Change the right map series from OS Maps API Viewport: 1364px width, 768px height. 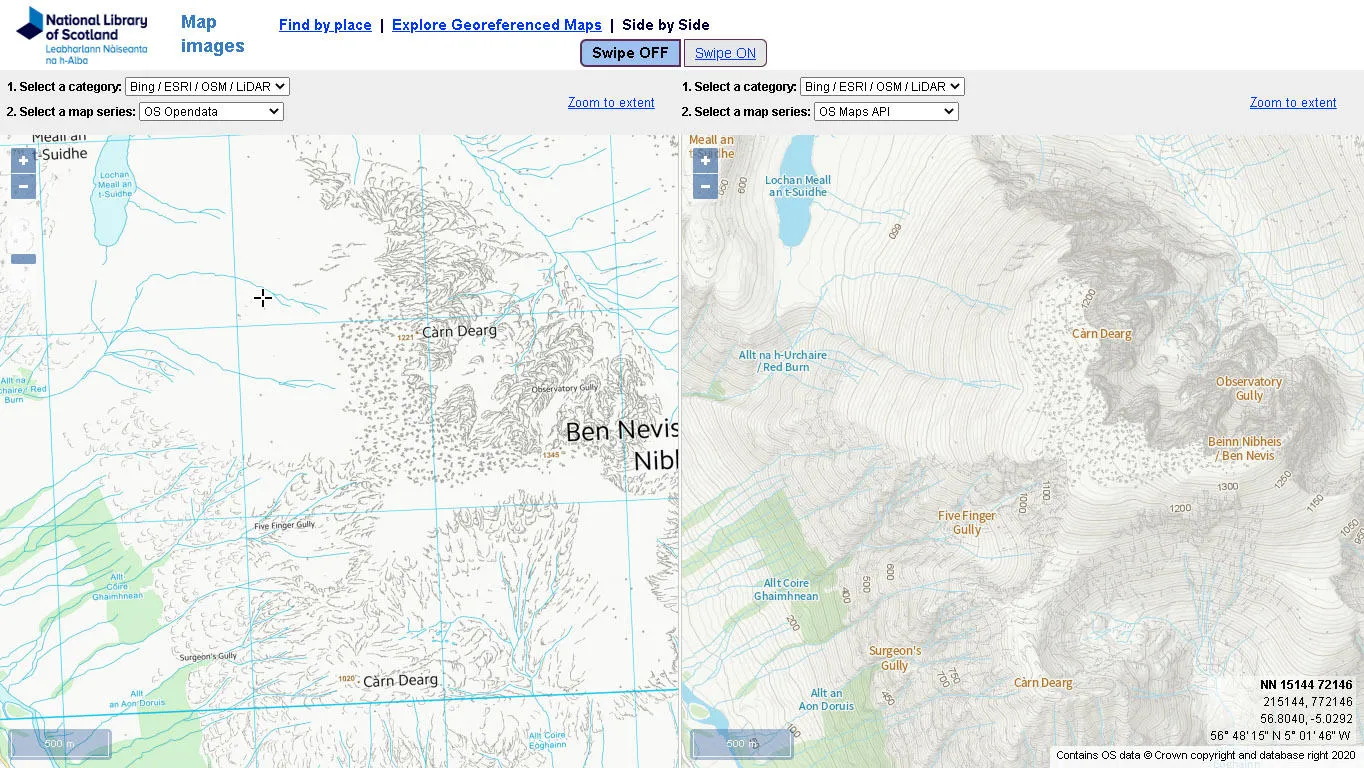886,111
